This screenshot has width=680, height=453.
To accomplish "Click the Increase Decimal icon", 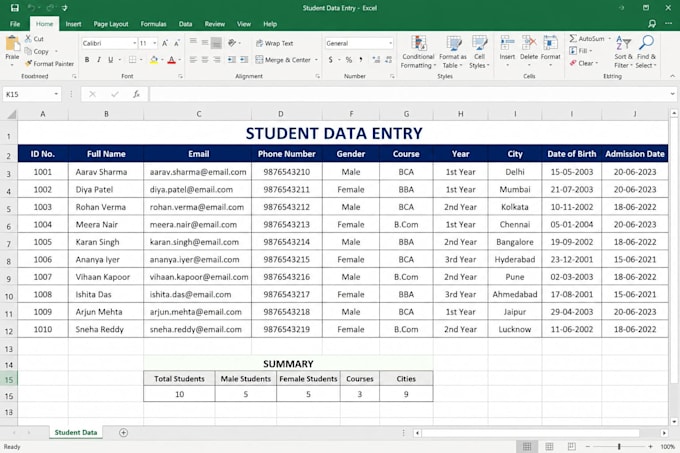I will [376, 59].
